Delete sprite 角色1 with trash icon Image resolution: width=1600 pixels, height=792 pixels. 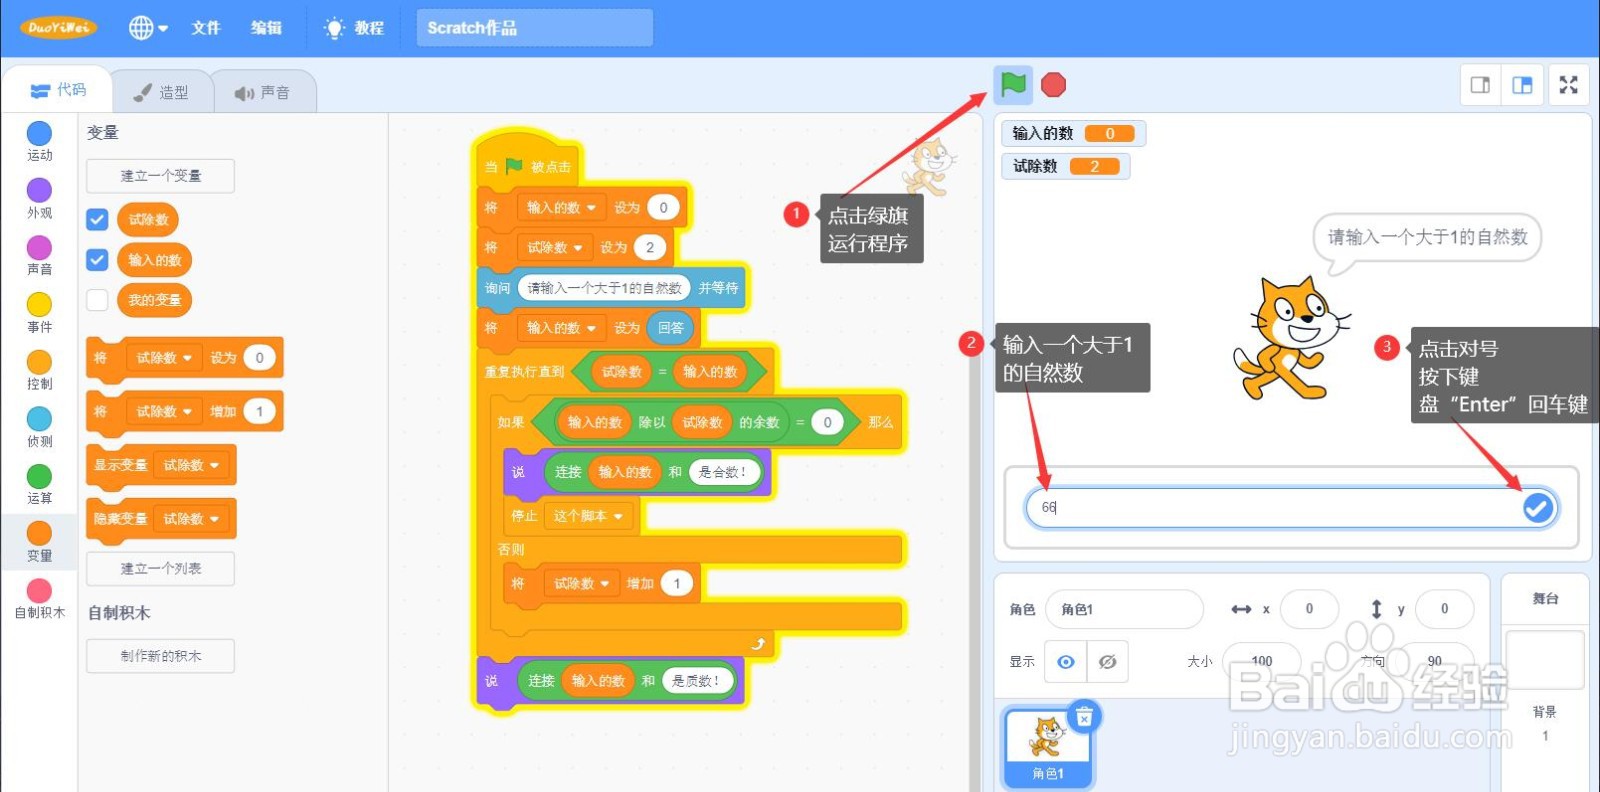point(1084,716)
